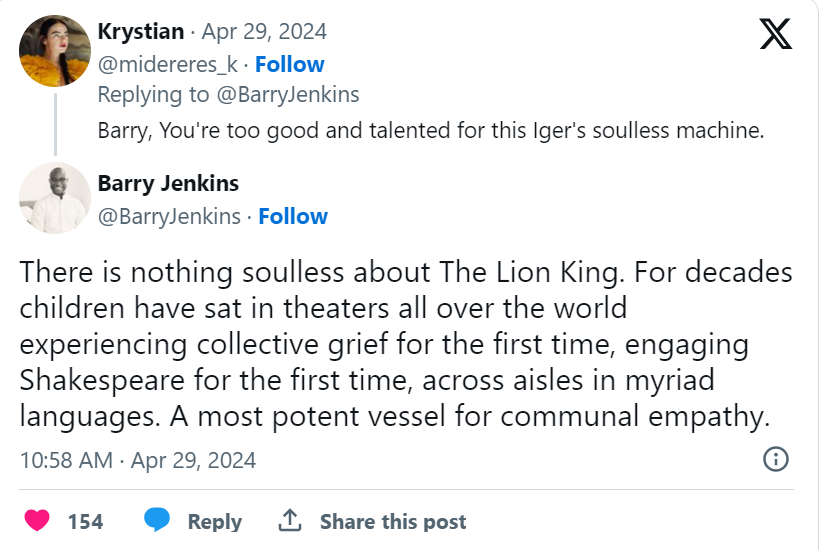Click the X logo icon

(775, 34)
